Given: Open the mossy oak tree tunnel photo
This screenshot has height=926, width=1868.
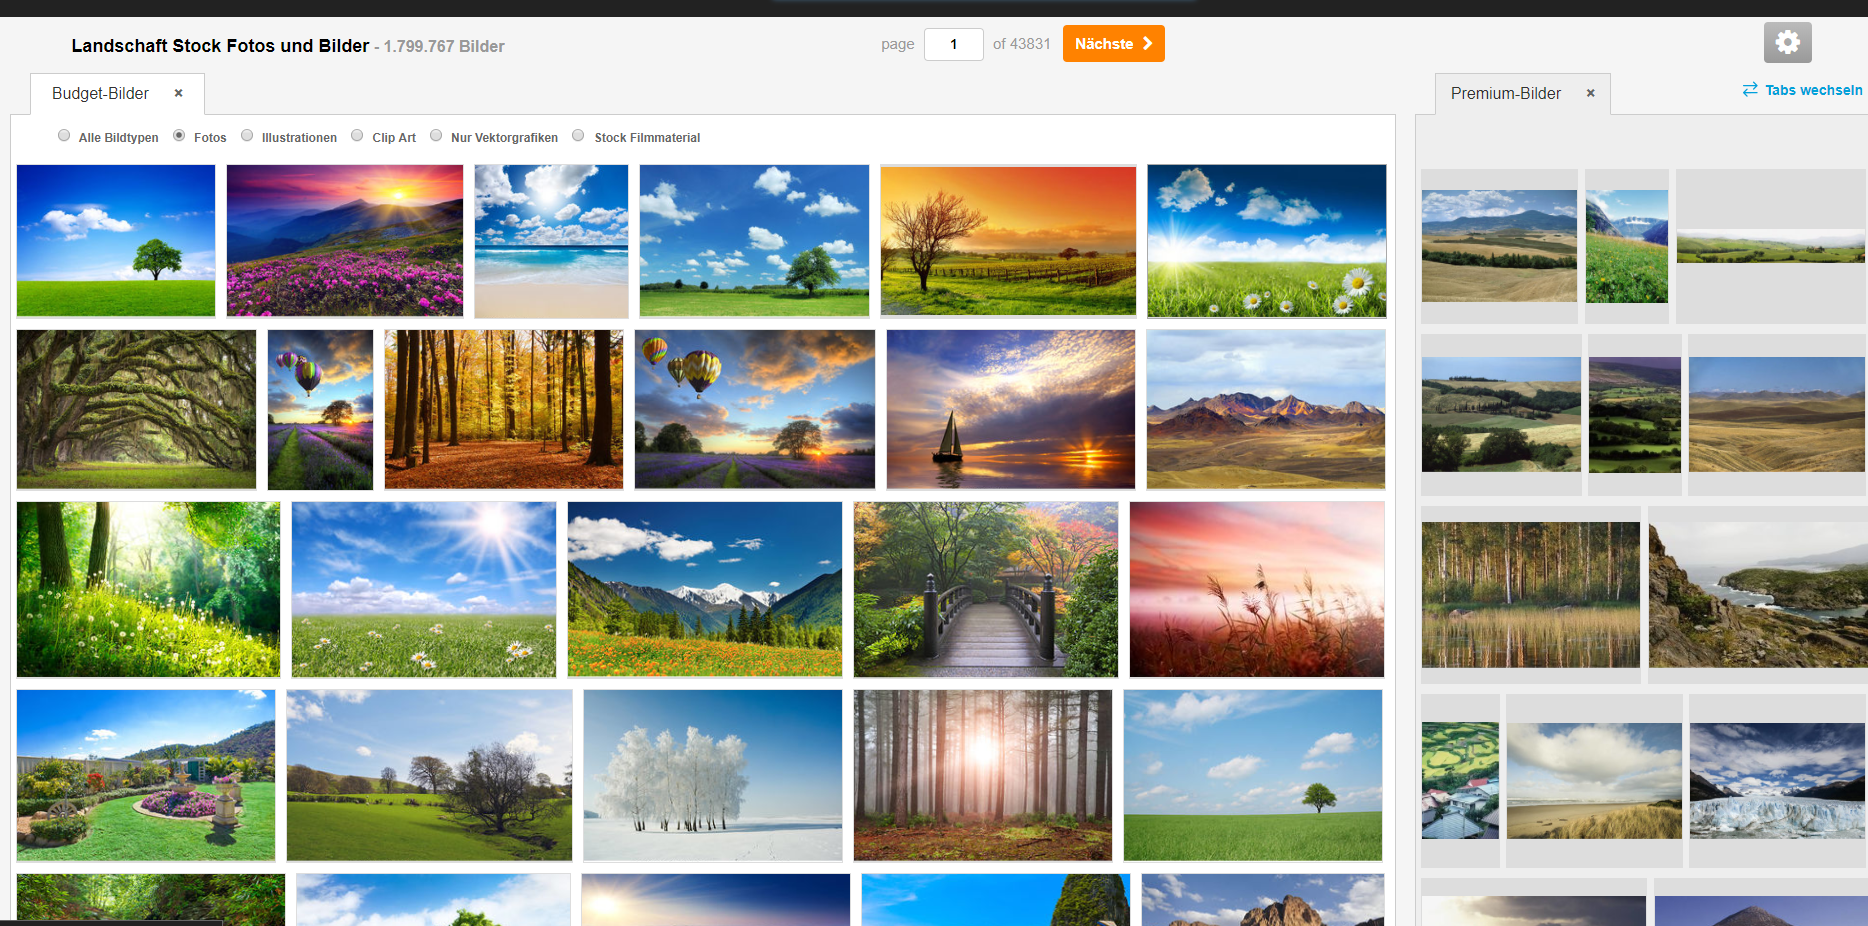Looking at the screenshot, I should tap(136, 409).
